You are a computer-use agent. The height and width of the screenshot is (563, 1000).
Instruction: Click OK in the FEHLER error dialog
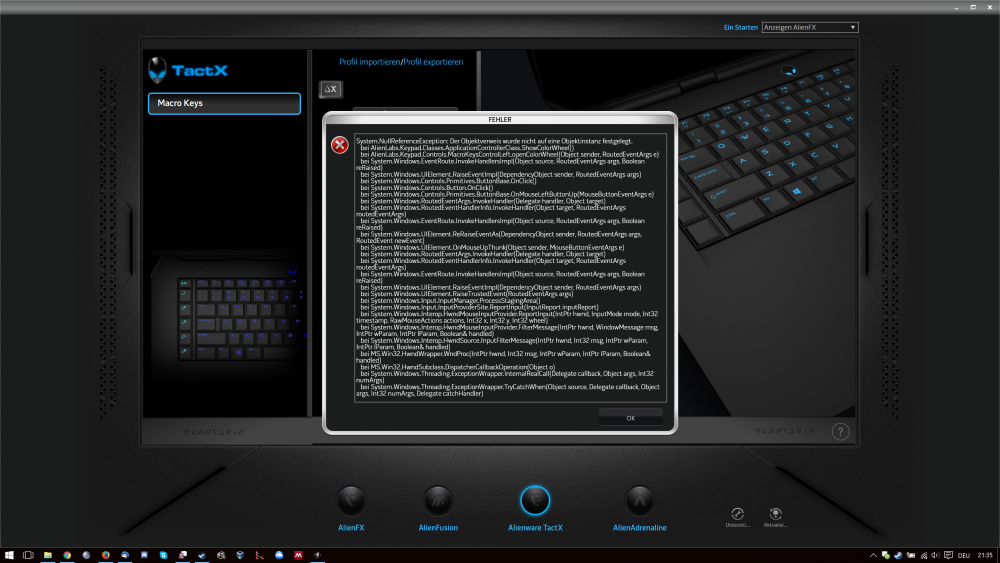pyautogui.click(x=630, y=418)
